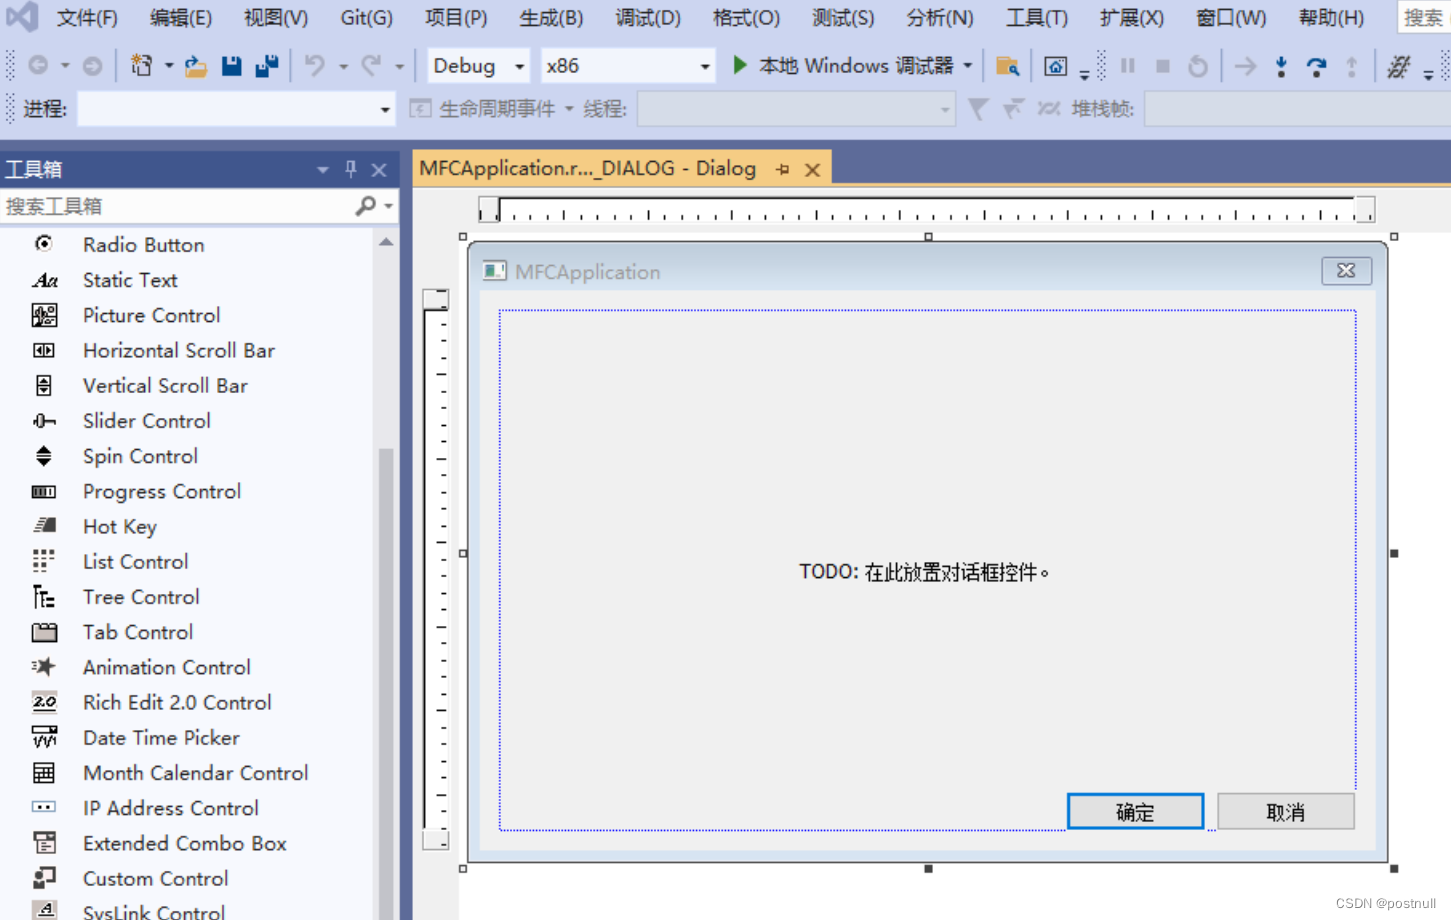
Task: Click the Step Over debug icon
Action: coord(1316,66)
